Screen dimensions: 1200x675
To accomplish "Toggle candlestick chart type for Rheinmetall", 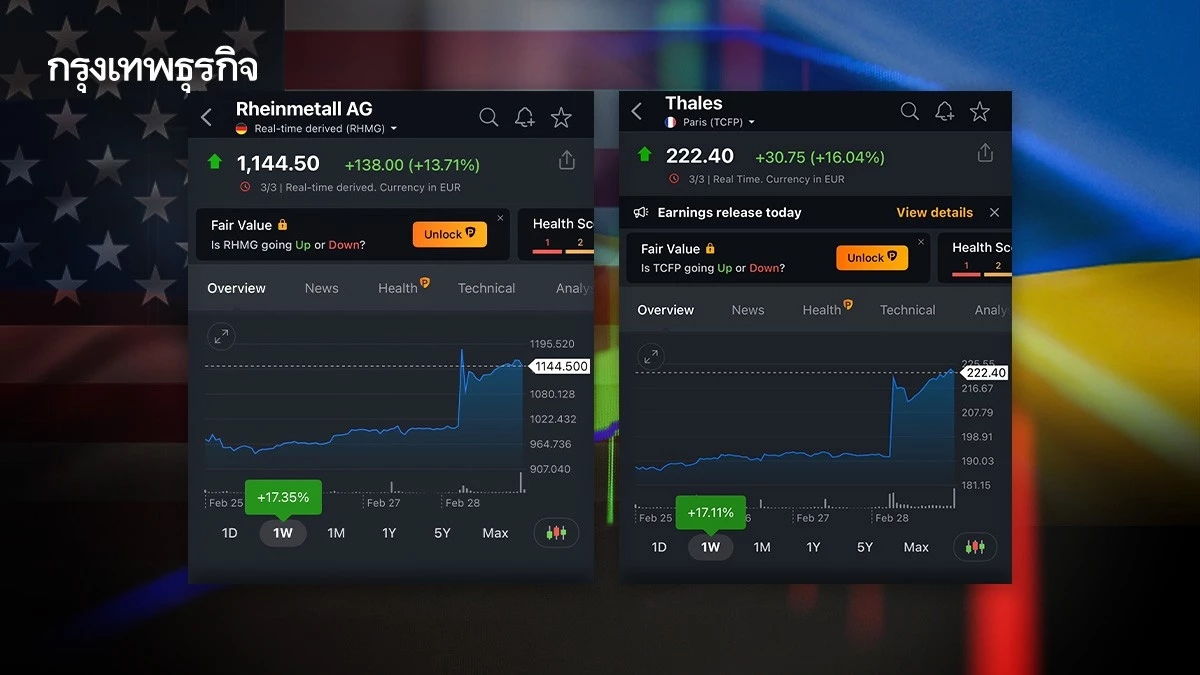I will (556, 533).
